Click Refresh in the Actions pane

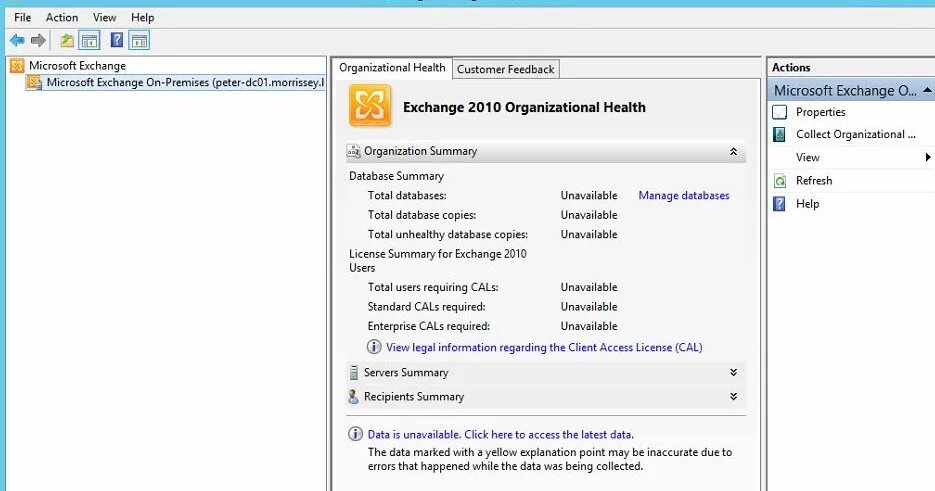tap(814, 180)
